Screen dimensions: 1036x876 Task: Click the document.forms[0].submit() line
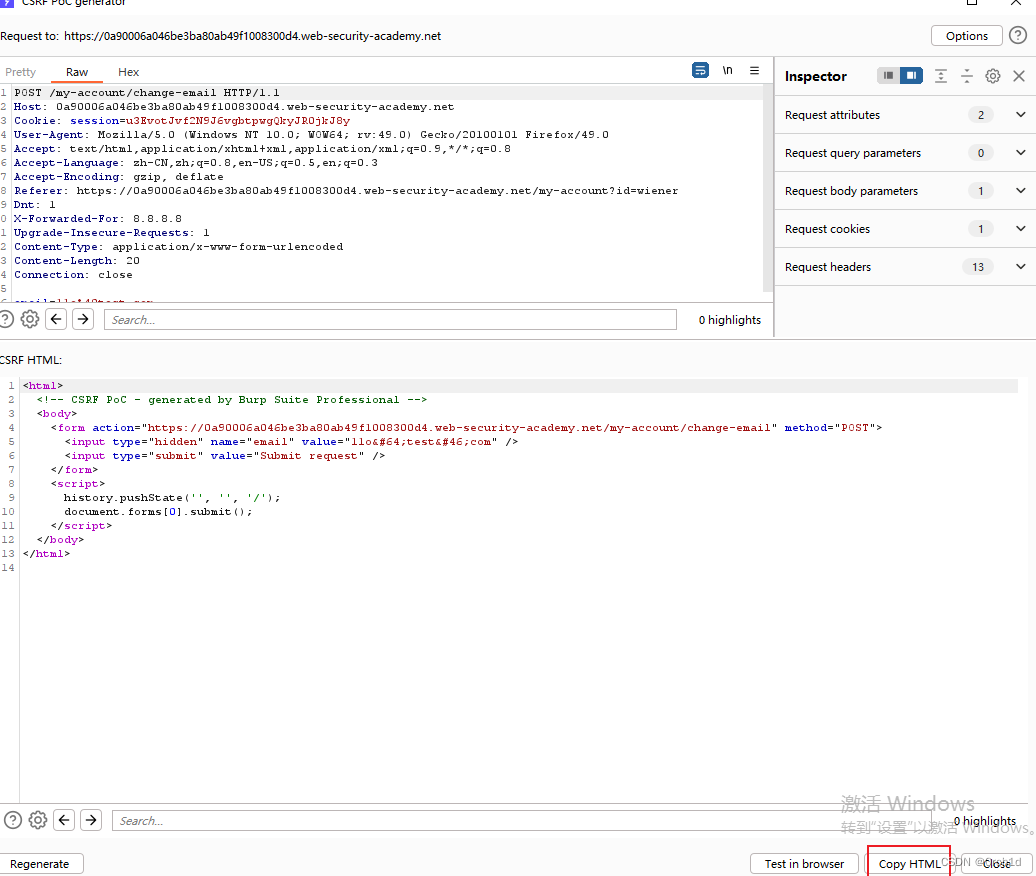158,511
